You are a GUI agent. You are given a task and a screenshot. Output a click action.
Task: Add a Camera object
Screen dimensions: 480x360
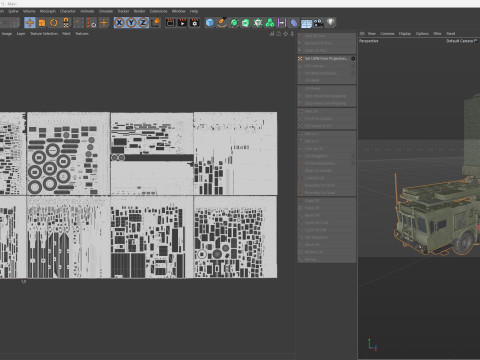pos(319,23)
